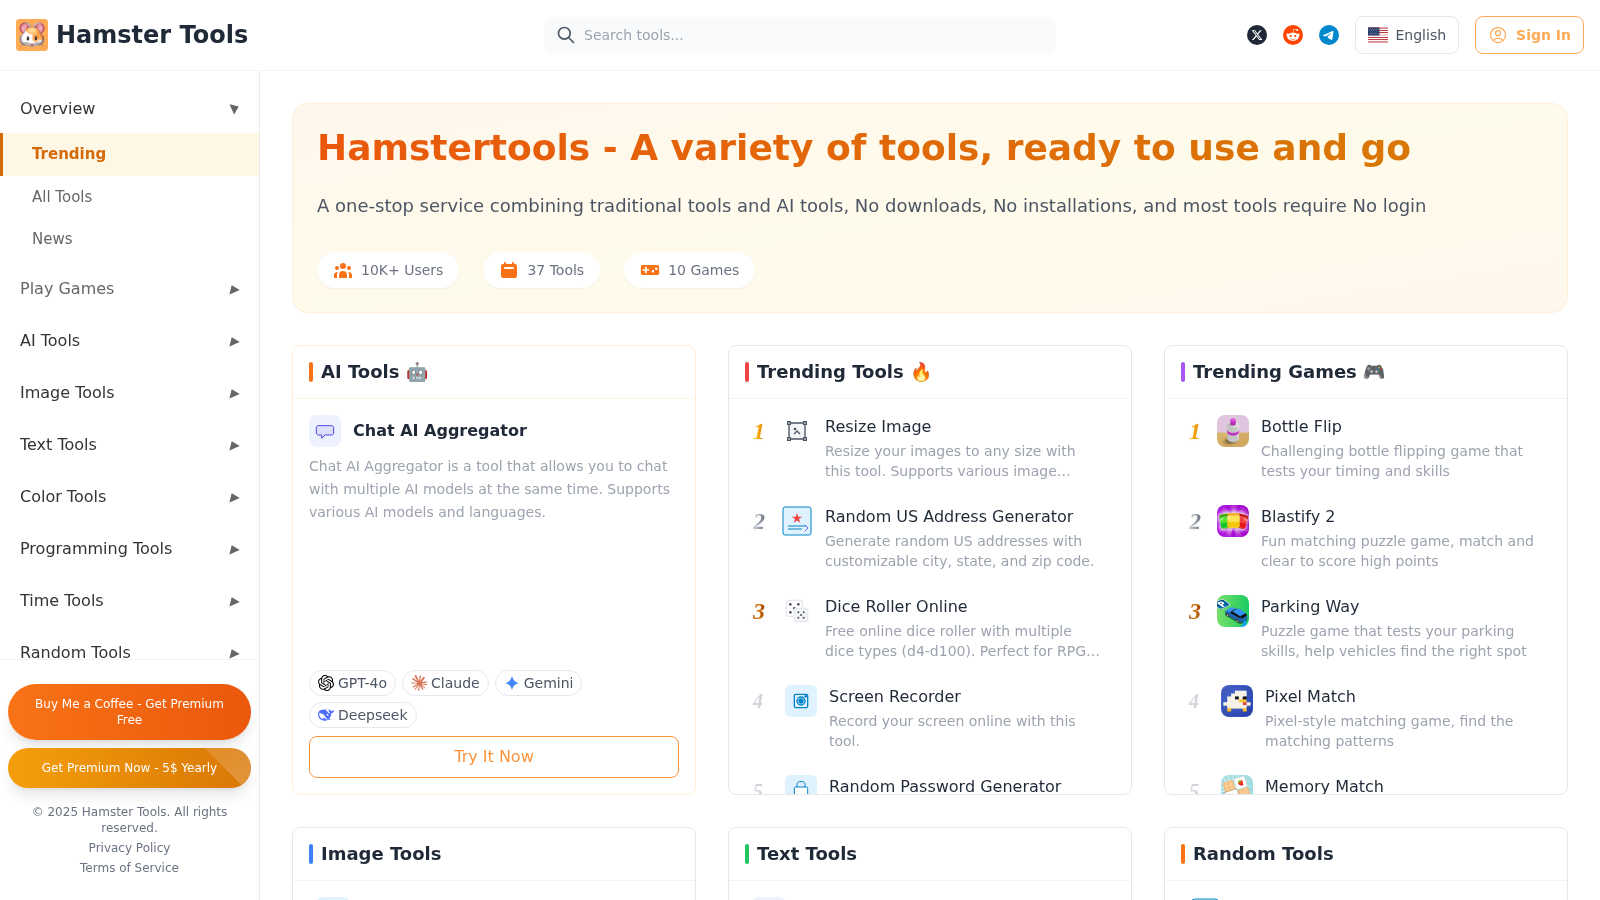Select All Tools in the sidebar
Screen dimensions: 1600x900
click(x=130, y=196)
